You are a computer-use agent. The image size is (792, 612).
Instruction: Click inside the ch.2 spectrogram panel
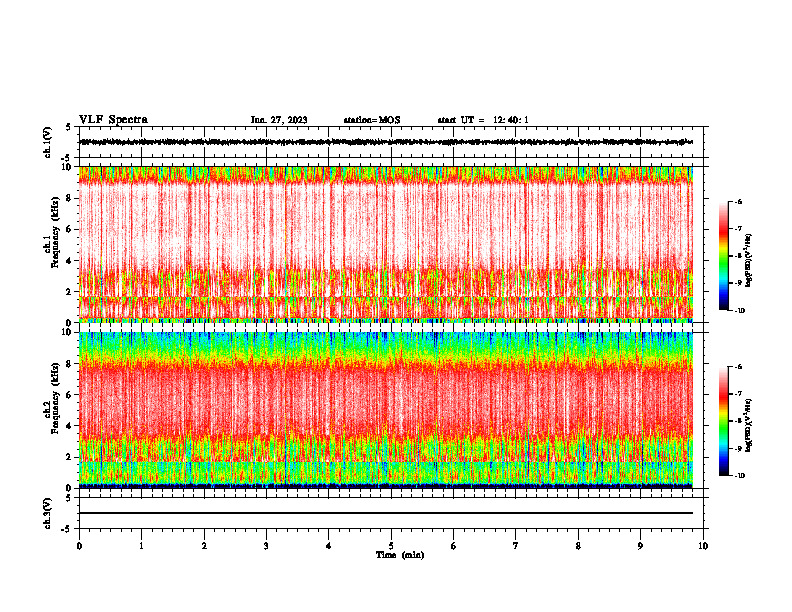point(386,410)
